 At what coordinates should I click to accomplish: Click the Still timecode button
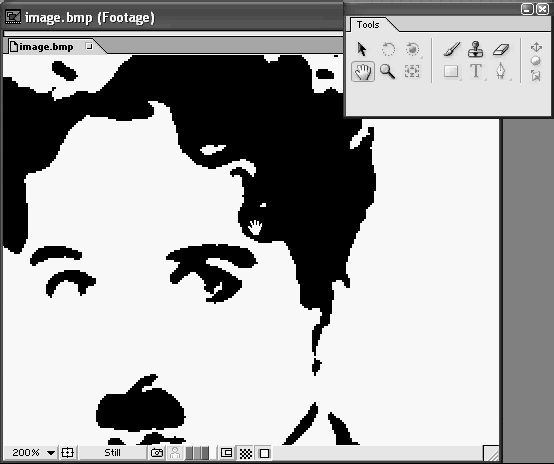[x=112, y=453]
